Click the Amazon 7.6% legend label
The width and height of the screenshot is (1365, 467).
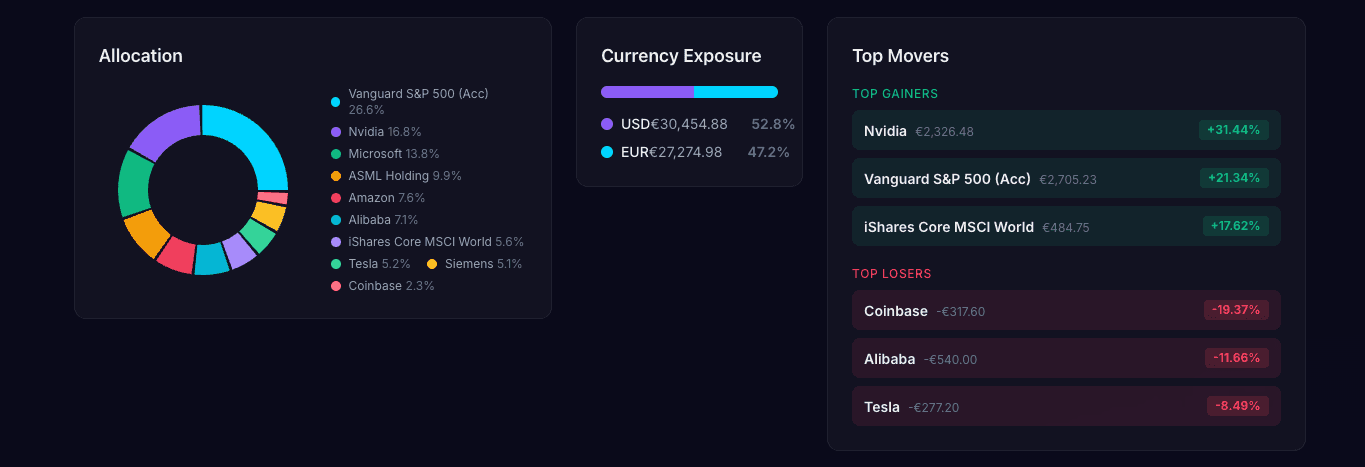[x=387, y=198]
